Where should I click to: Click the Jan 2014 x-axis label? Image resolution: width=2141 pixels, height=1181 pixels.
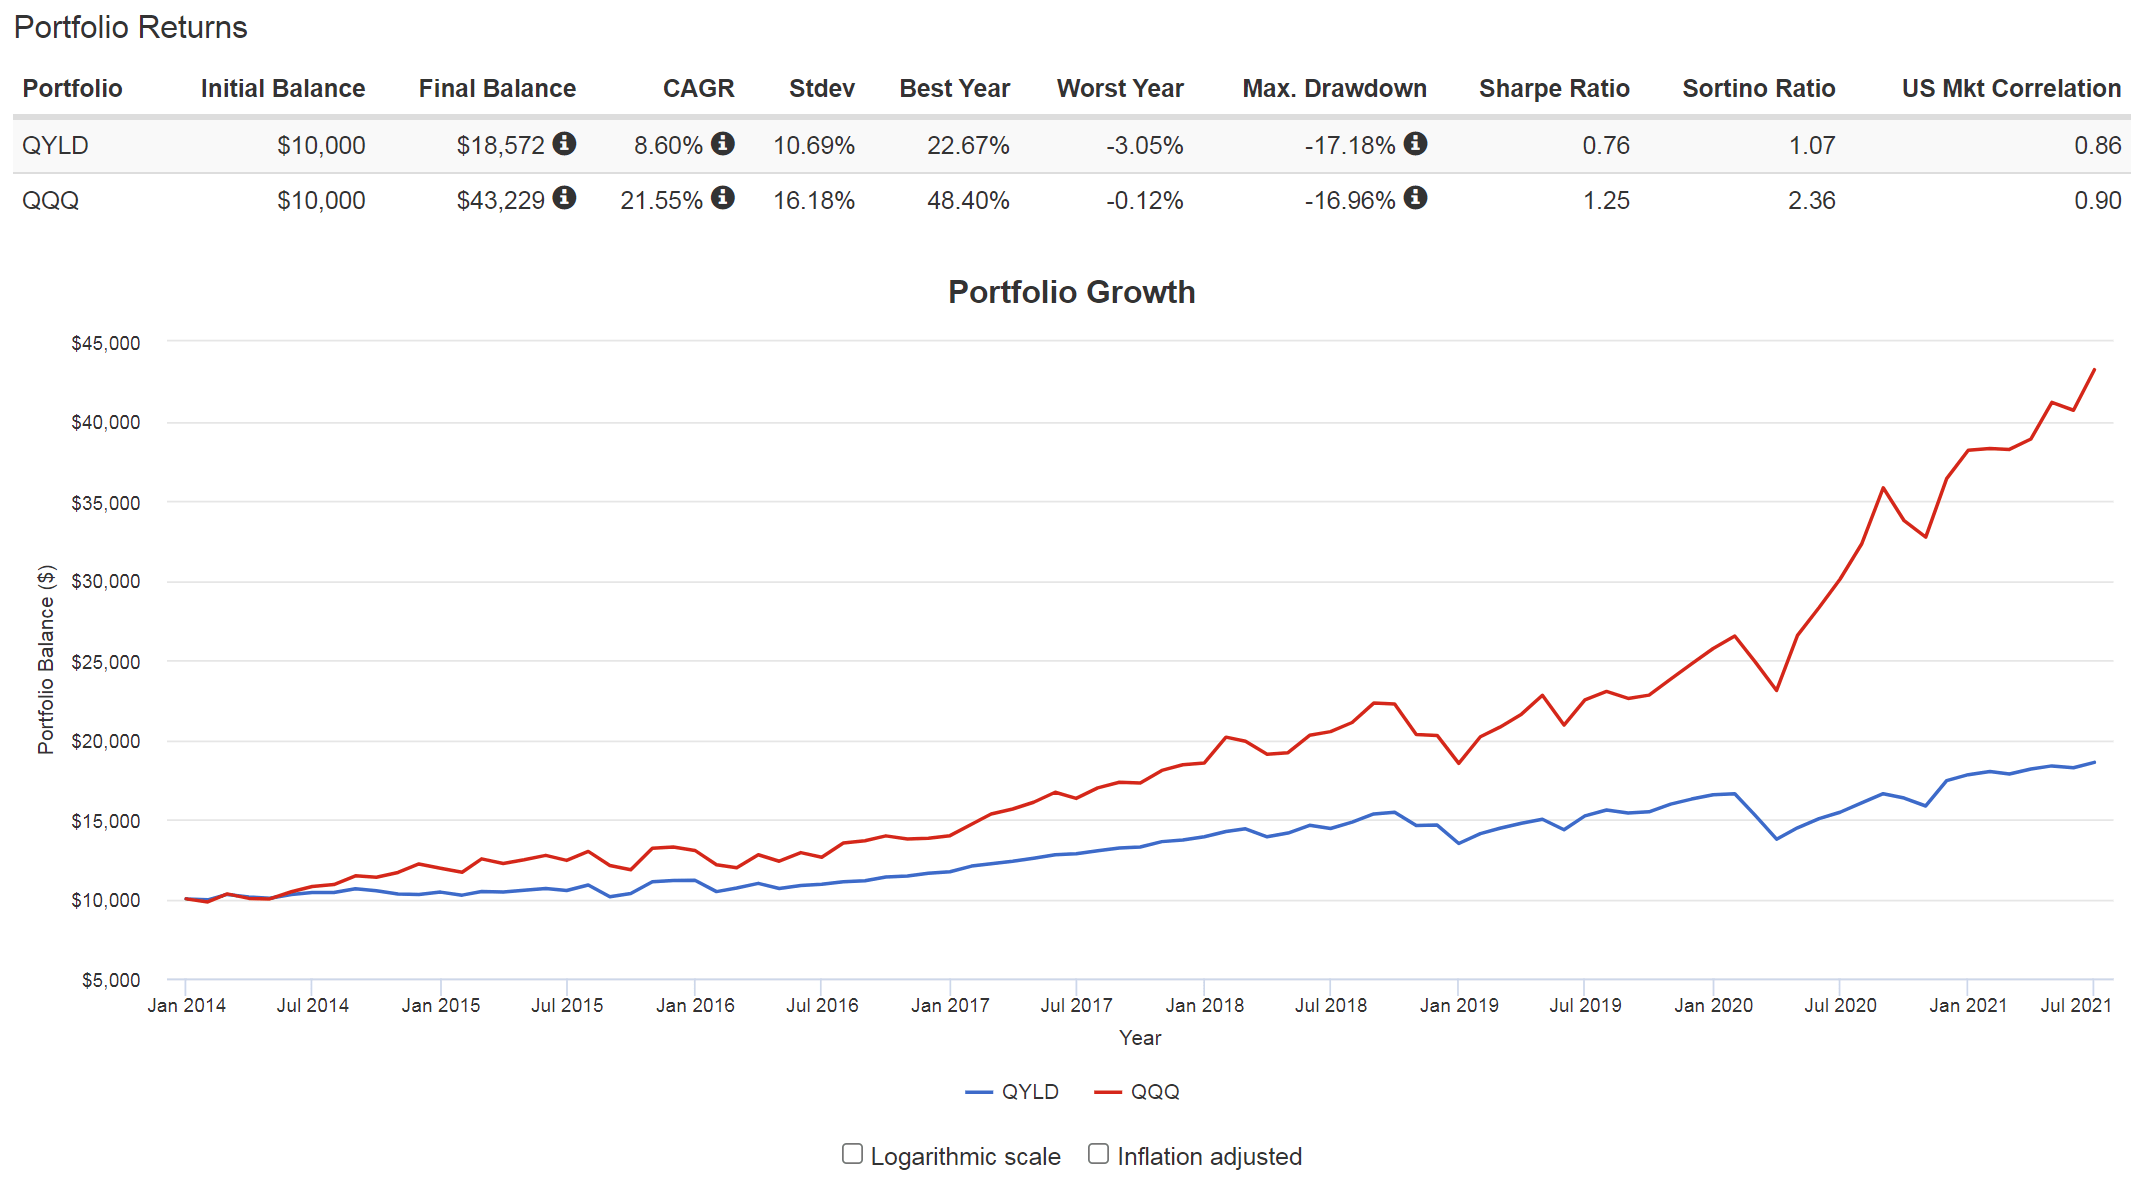coord(186,1005)
